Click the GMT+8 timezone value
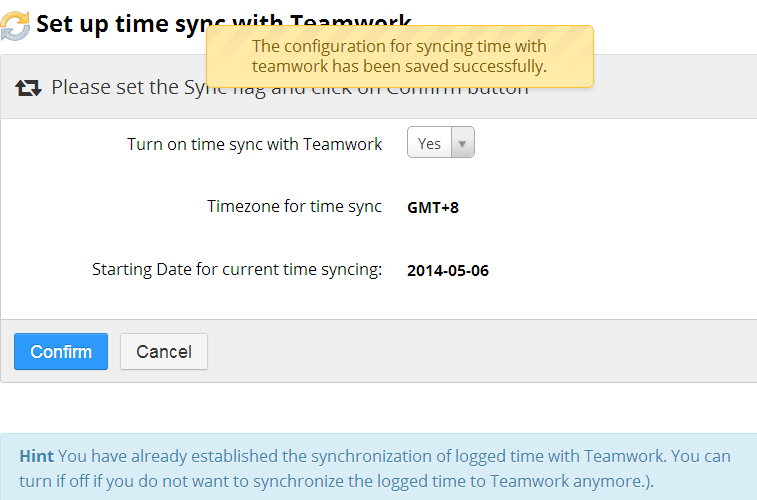The height and width of the screenshot is (500, 757). click(433, 208)
